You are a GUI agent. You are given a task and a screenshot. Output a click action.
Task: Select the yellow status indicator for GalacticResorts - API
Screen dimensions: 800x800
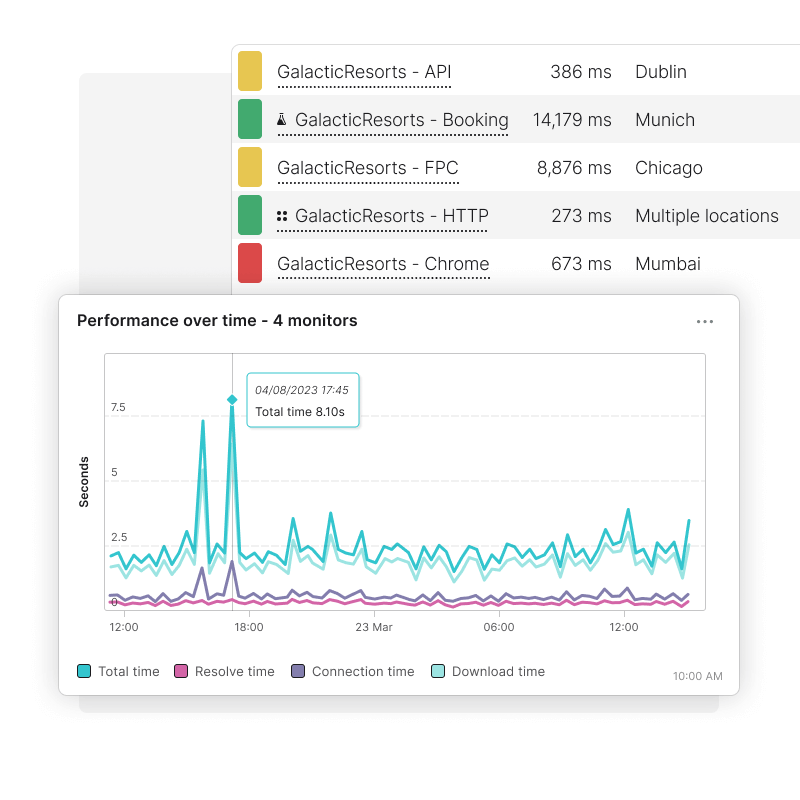[248, 71]
